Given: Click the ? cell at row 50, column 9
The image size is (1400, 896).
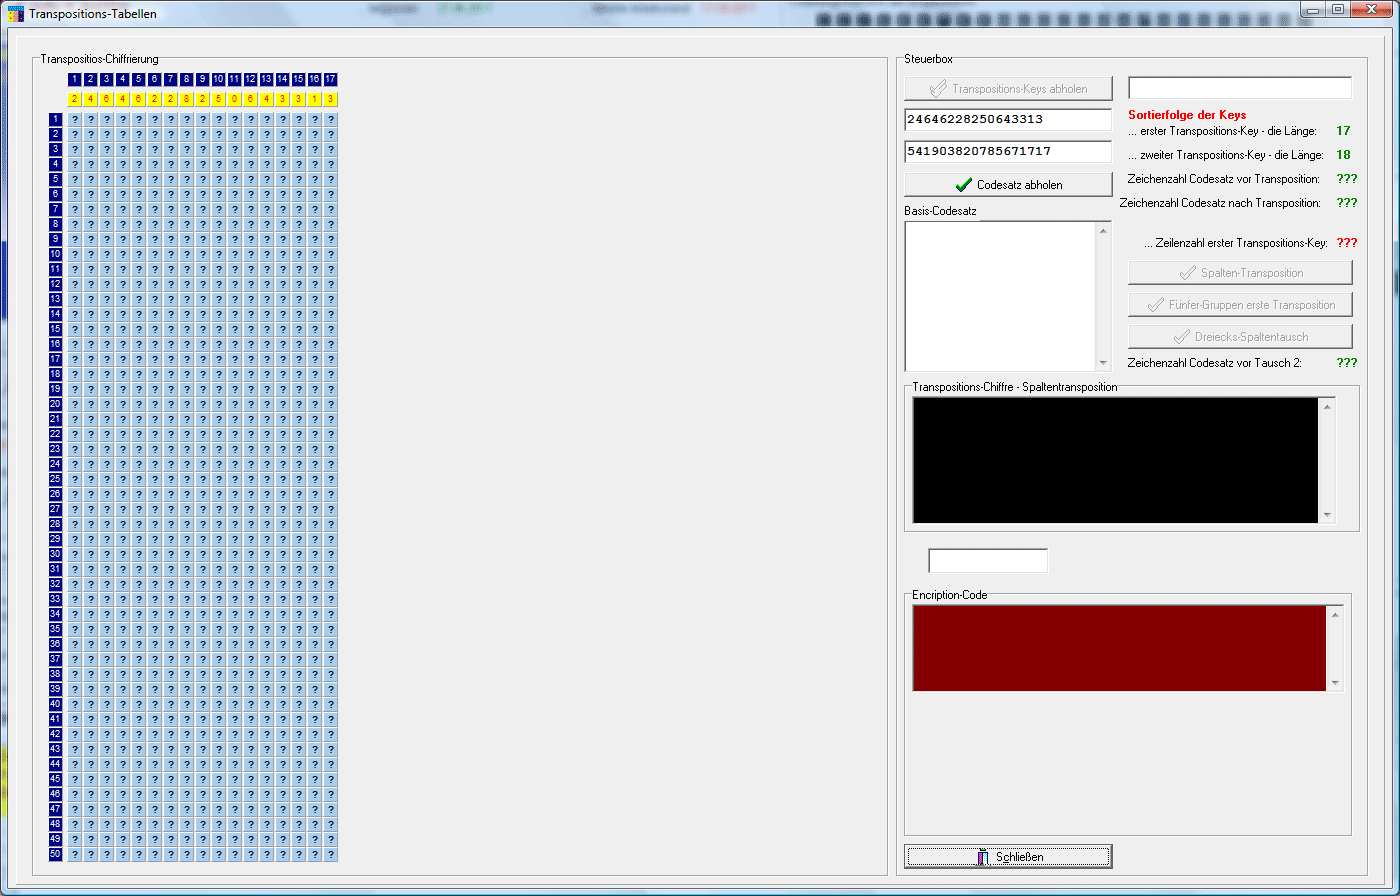Looking at the screenshot, I should pos(202,854).
